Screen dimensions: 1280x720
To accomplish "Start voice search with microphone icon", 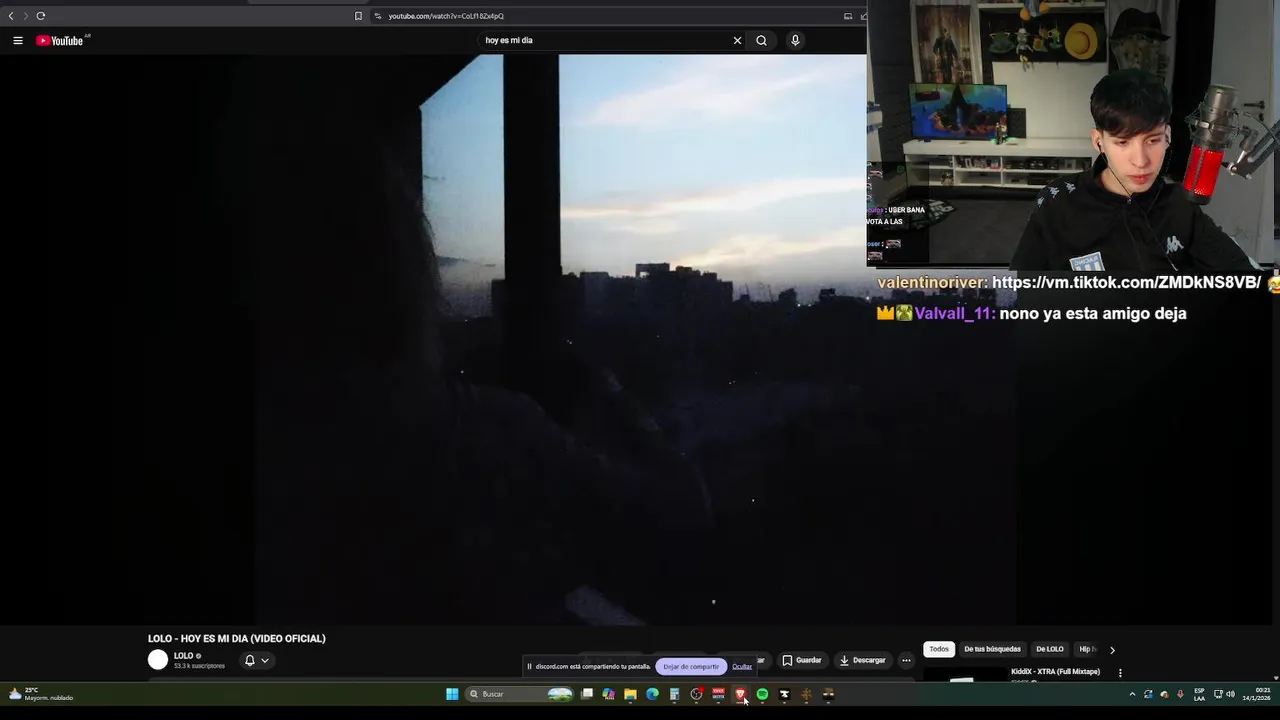I will click(x=795, y=40).
